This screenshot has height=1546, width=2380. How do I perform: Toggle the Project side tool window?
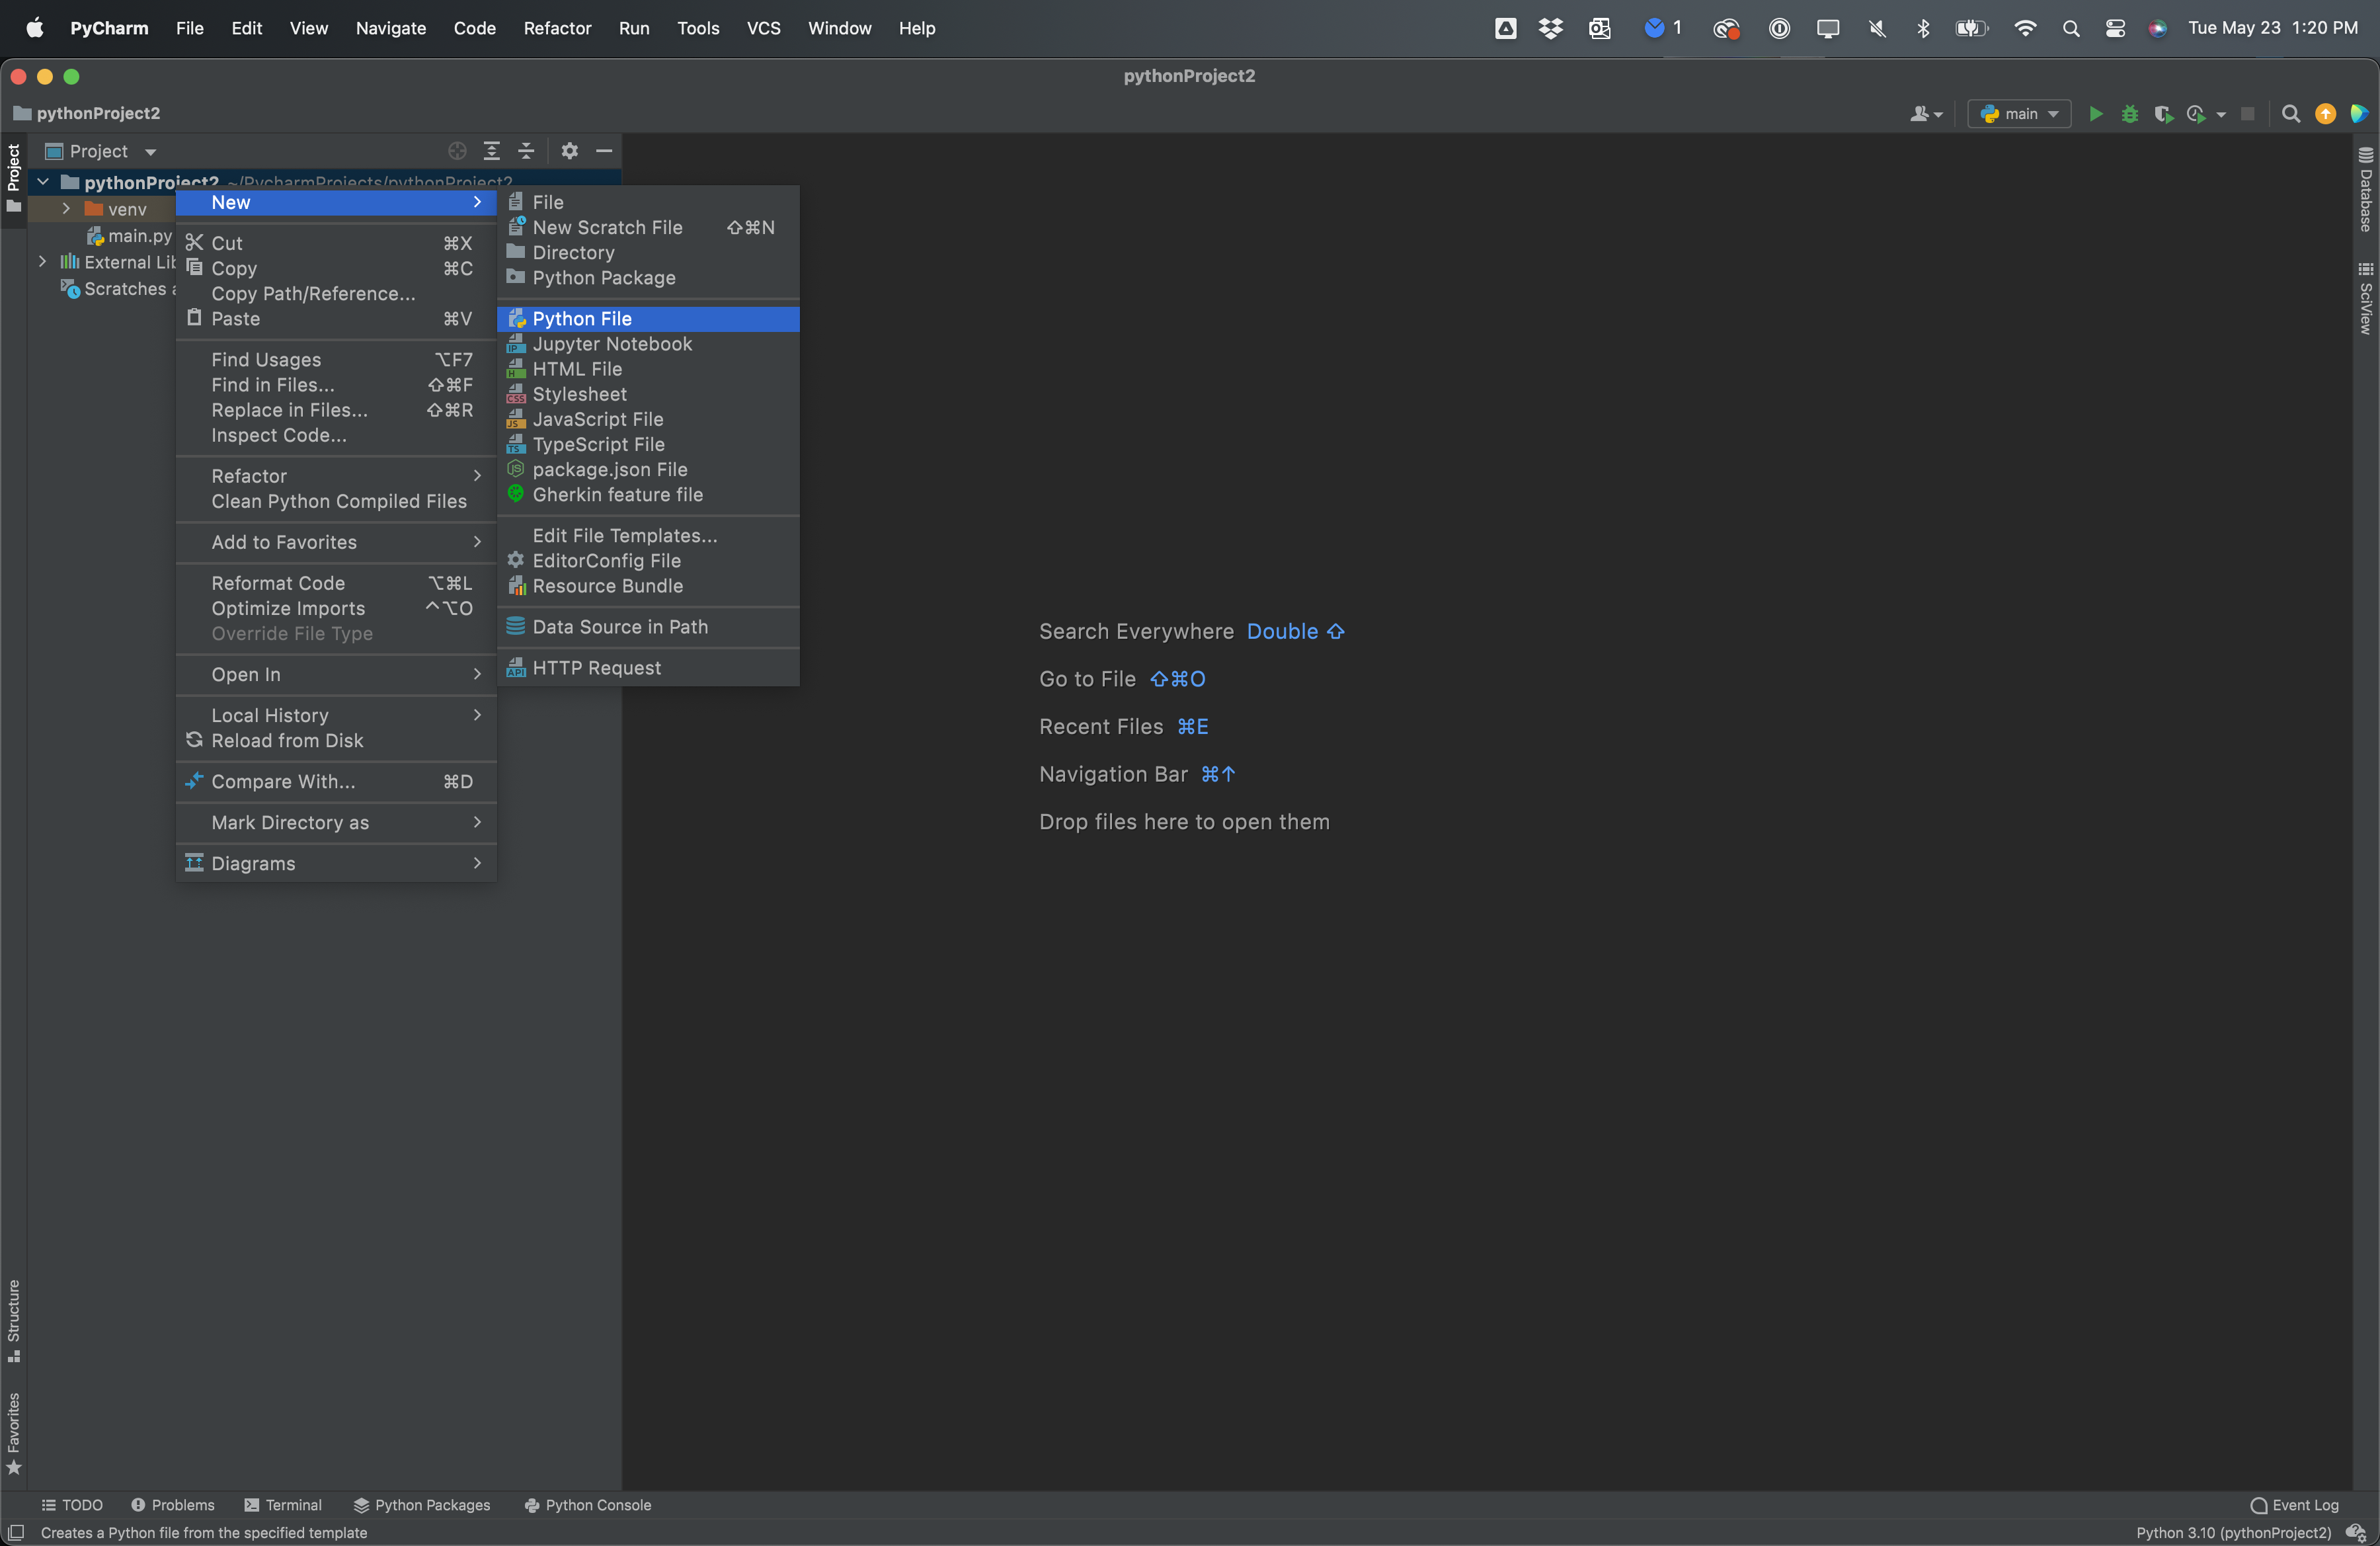(x=14, y=179)
